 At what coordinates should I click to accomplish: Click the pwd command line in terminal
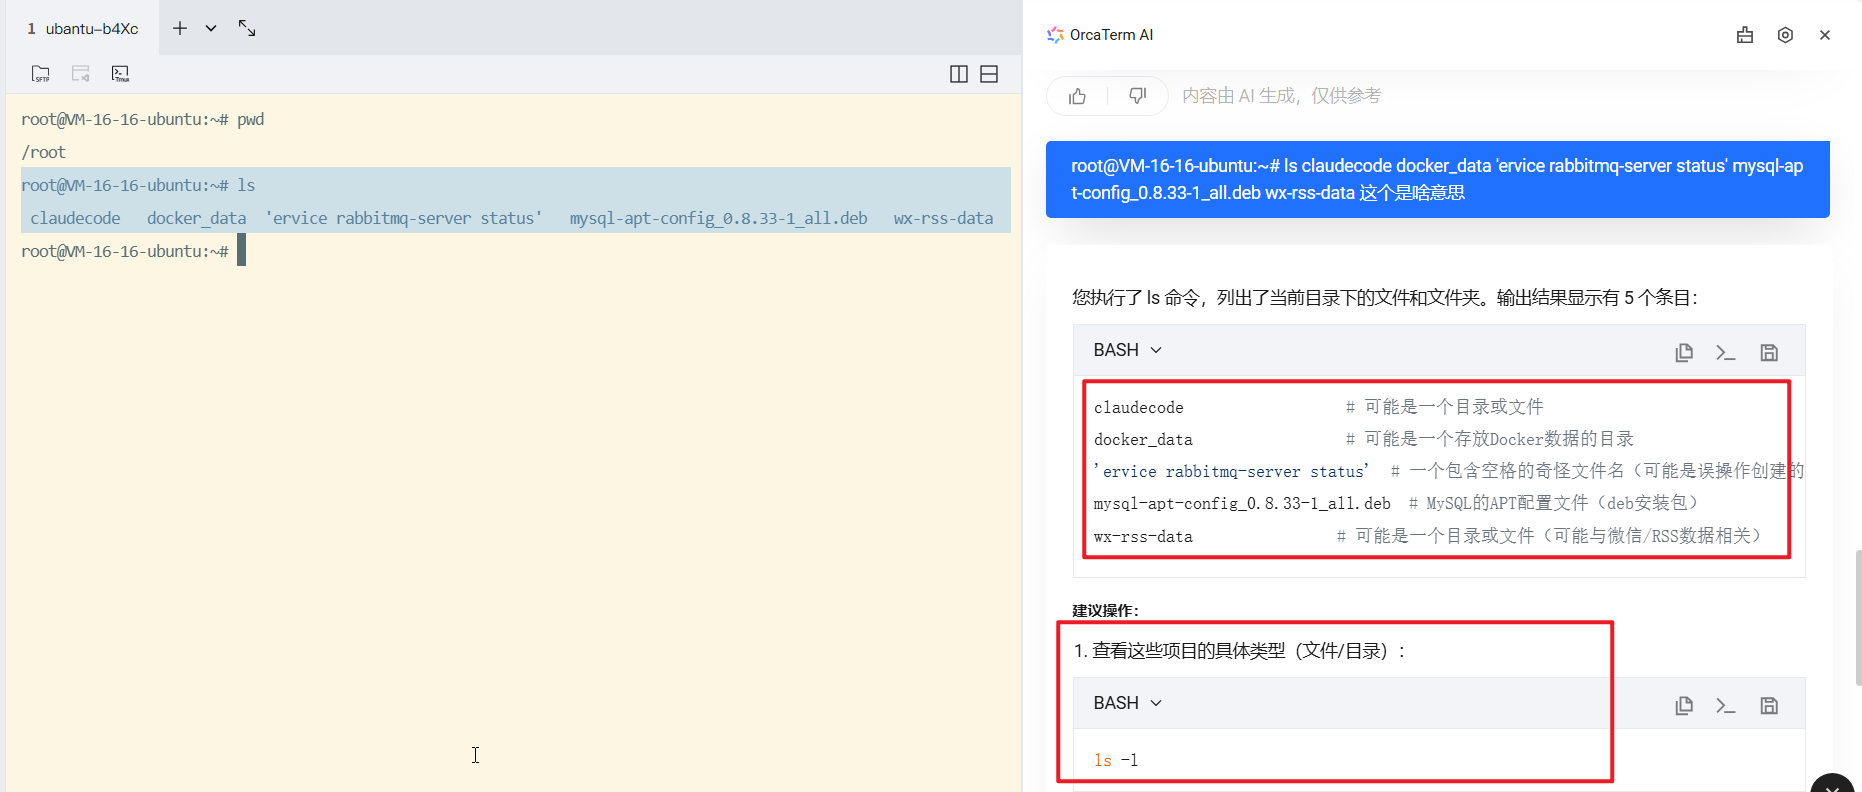143,119
